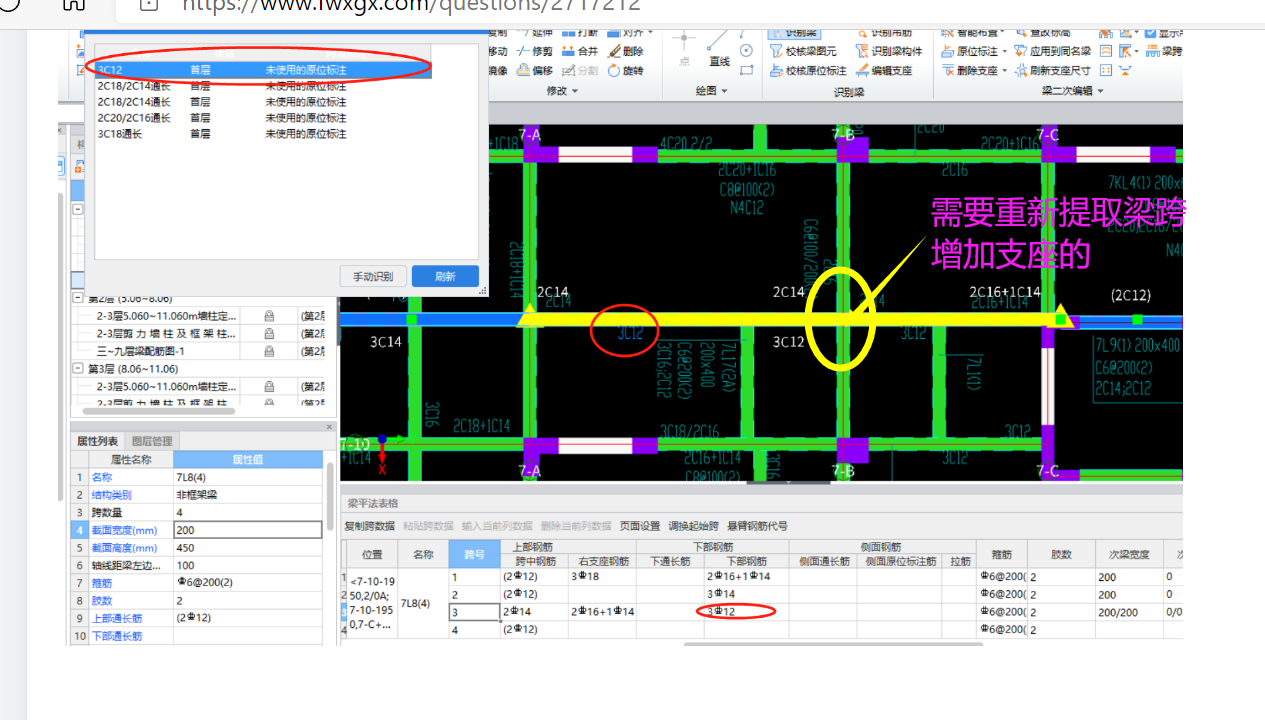
Task: Close the property panel with X
Action: 329,427
